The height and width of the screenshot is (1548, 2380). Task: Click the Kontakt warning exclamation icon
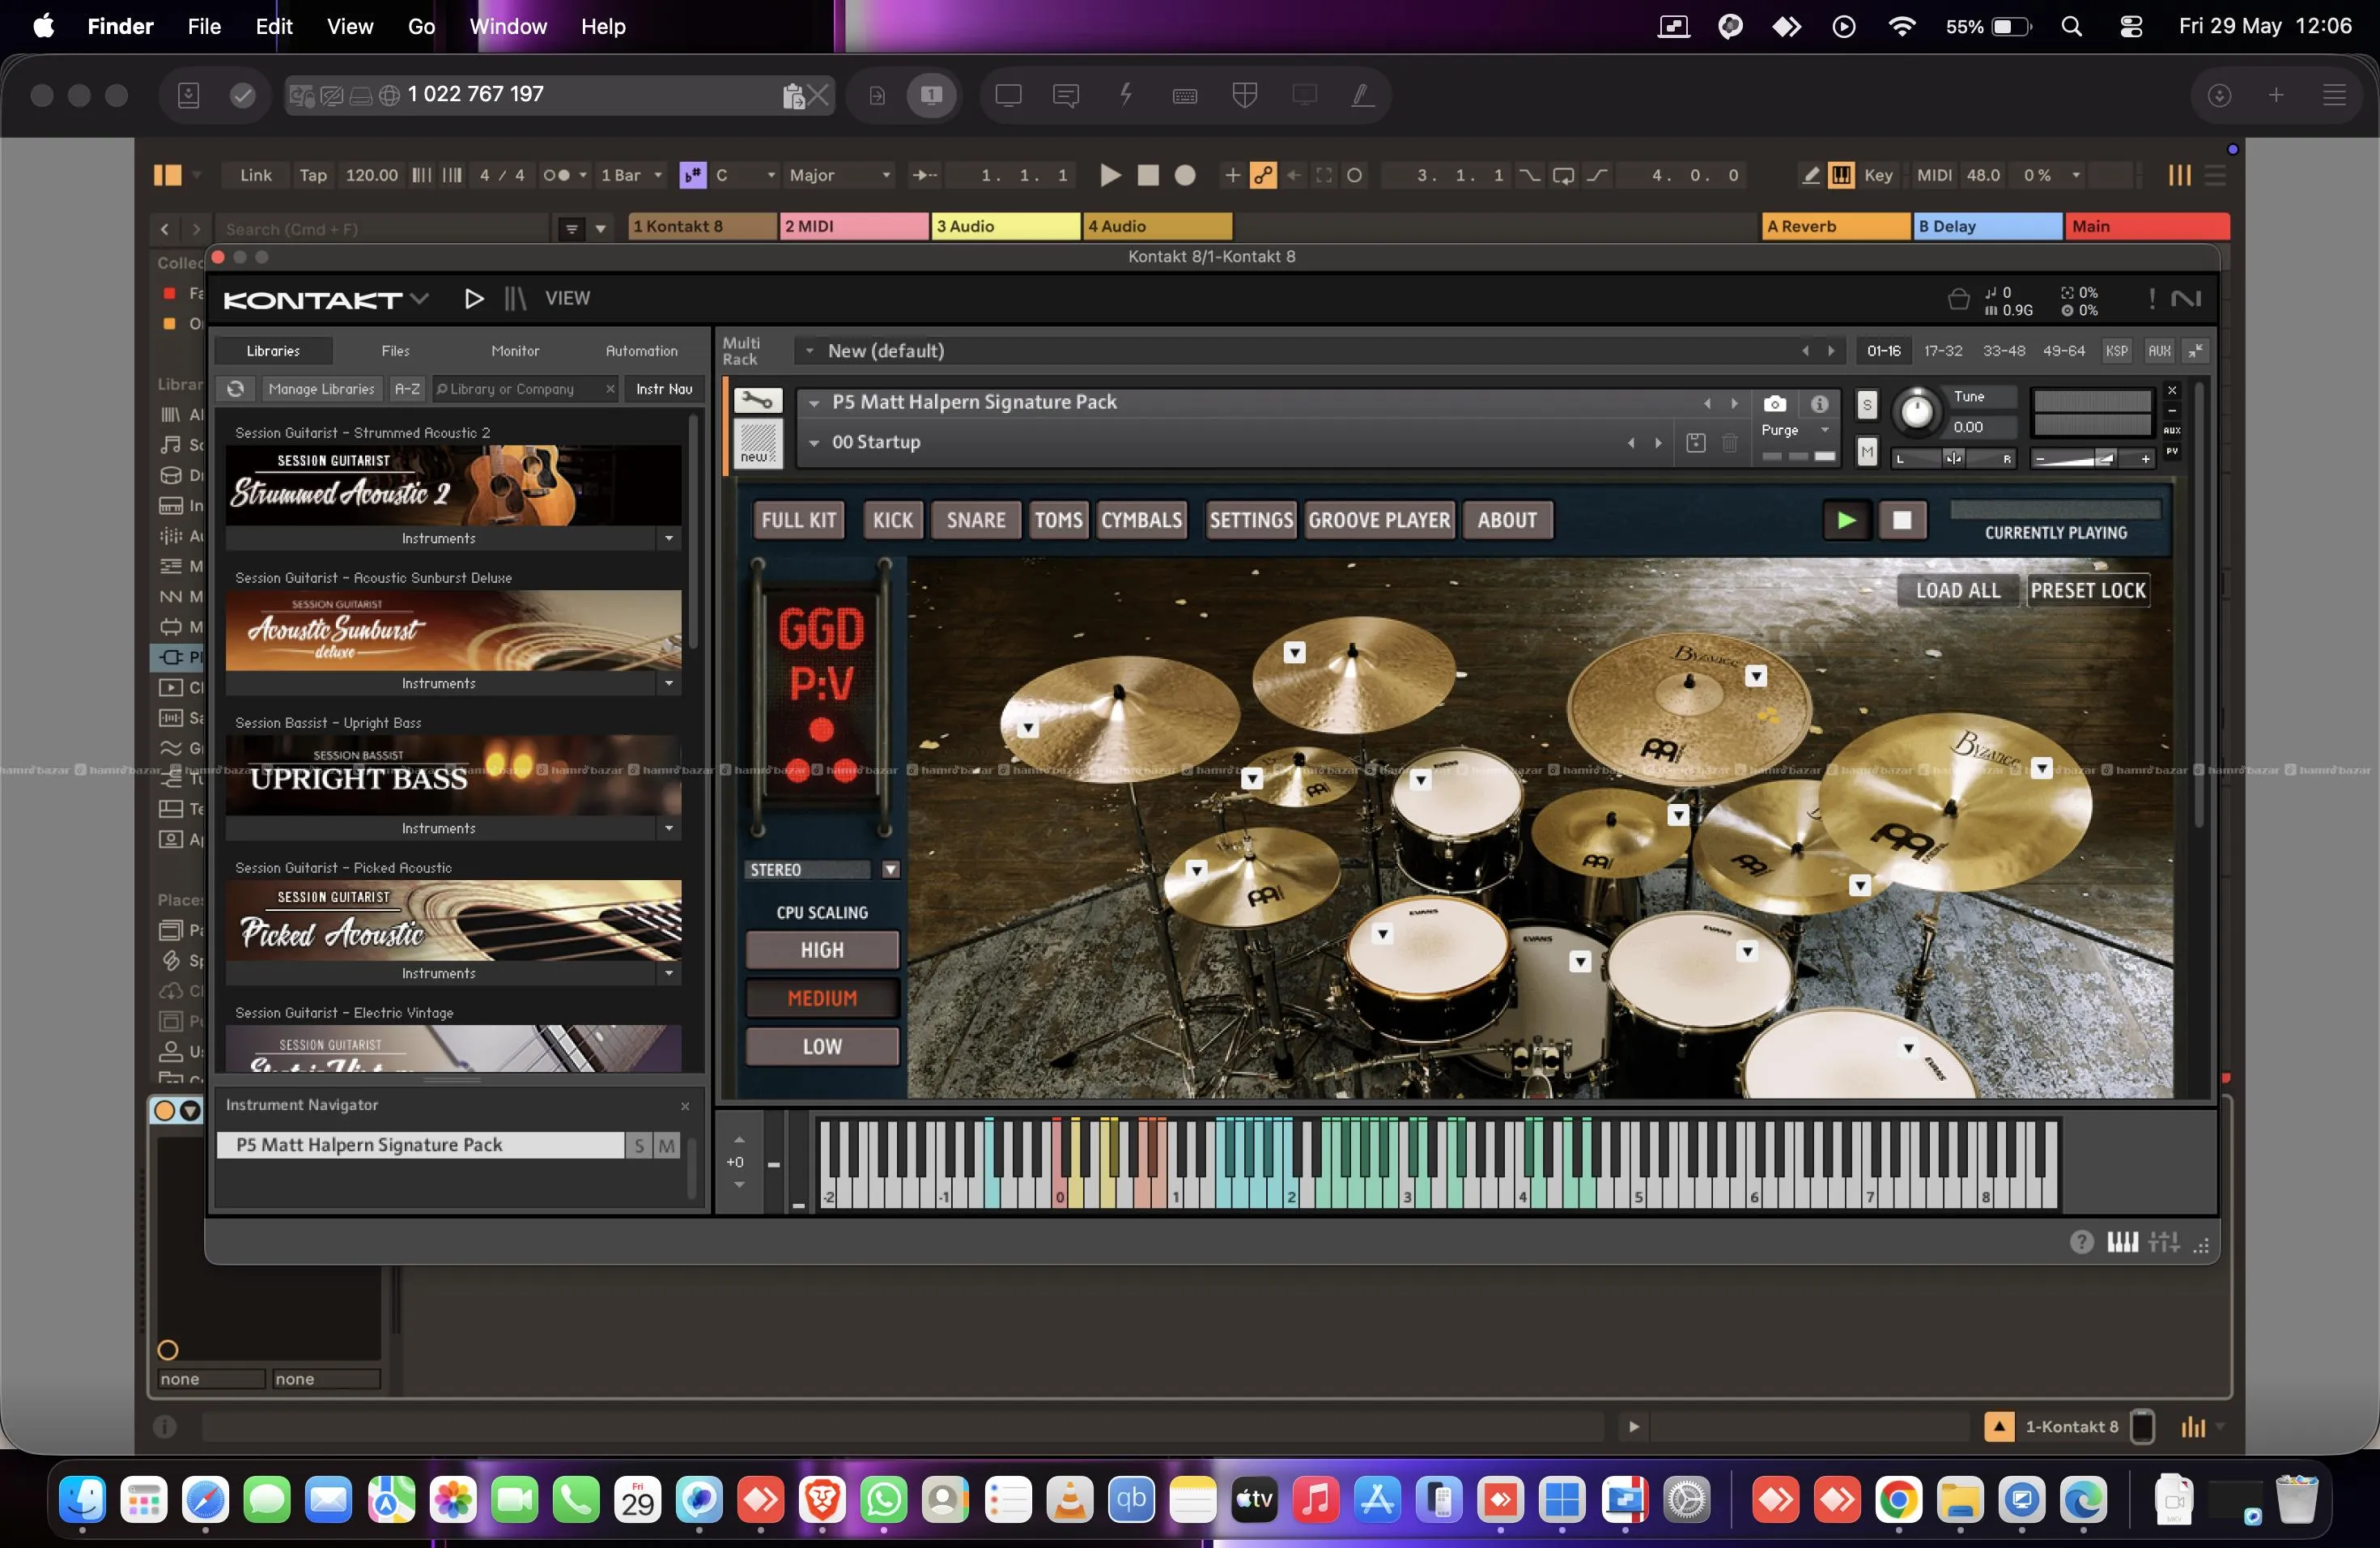pos(2151,299)
